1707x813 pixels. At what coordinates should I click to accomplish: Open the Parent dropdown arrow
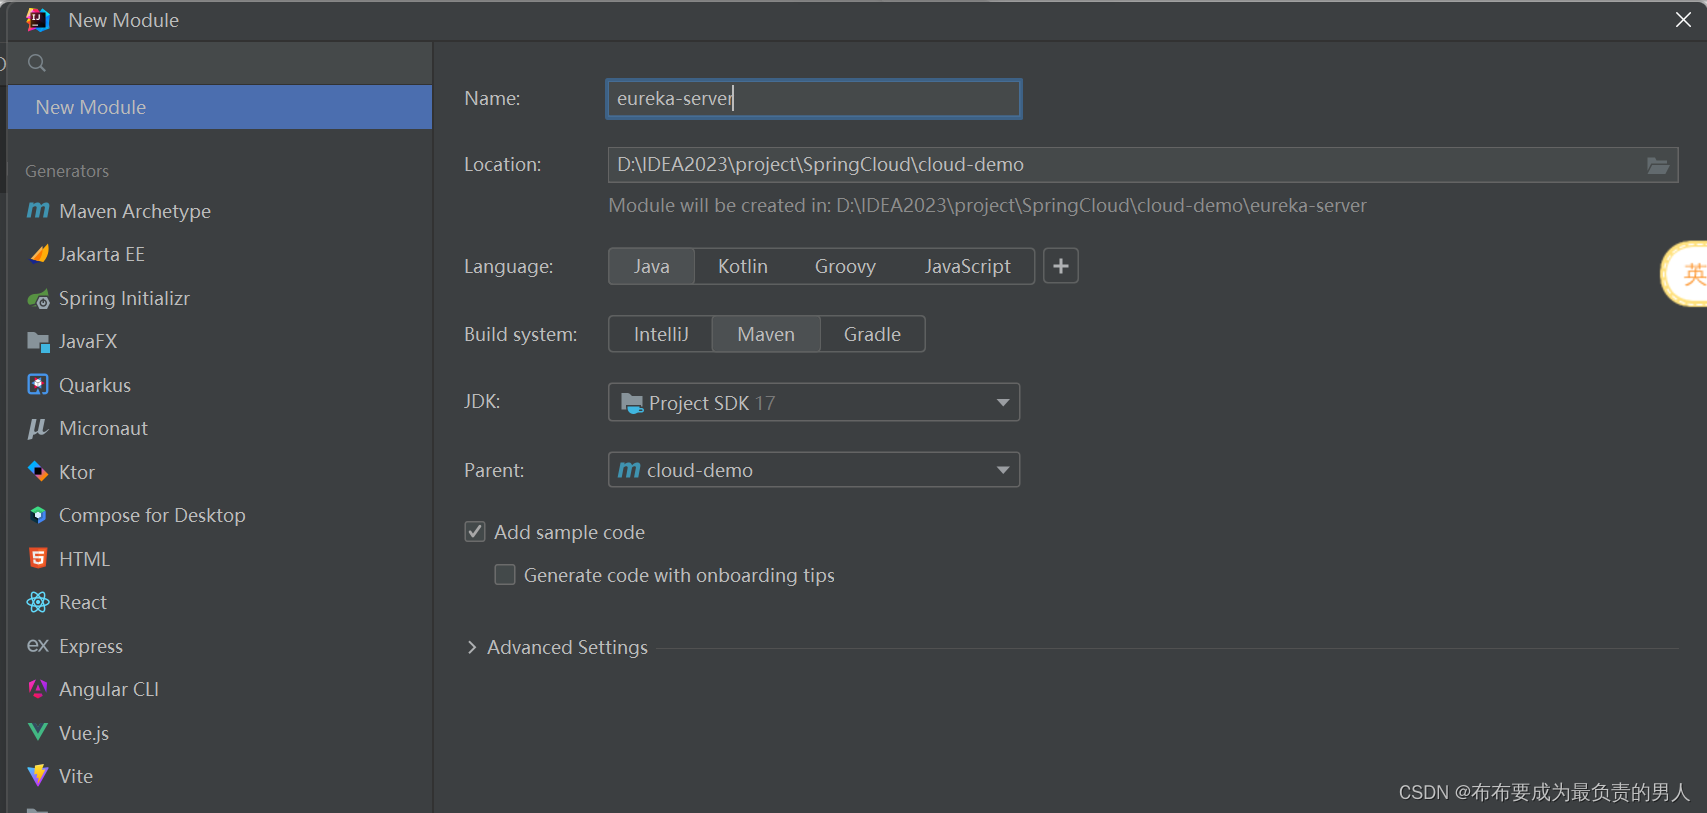point(1002,470)
